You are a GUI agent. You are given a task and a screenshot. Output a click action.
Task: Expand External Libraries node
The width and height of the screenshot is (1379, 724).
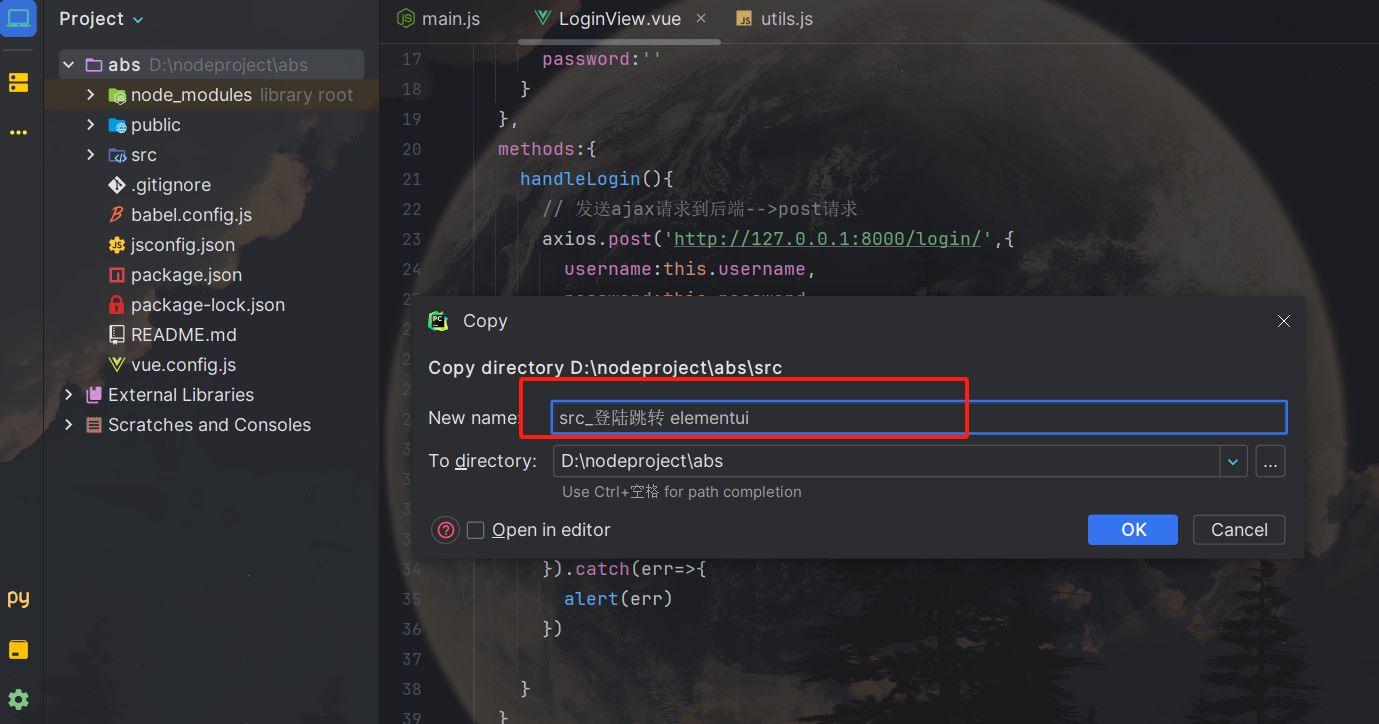click(x=68, y=395)
